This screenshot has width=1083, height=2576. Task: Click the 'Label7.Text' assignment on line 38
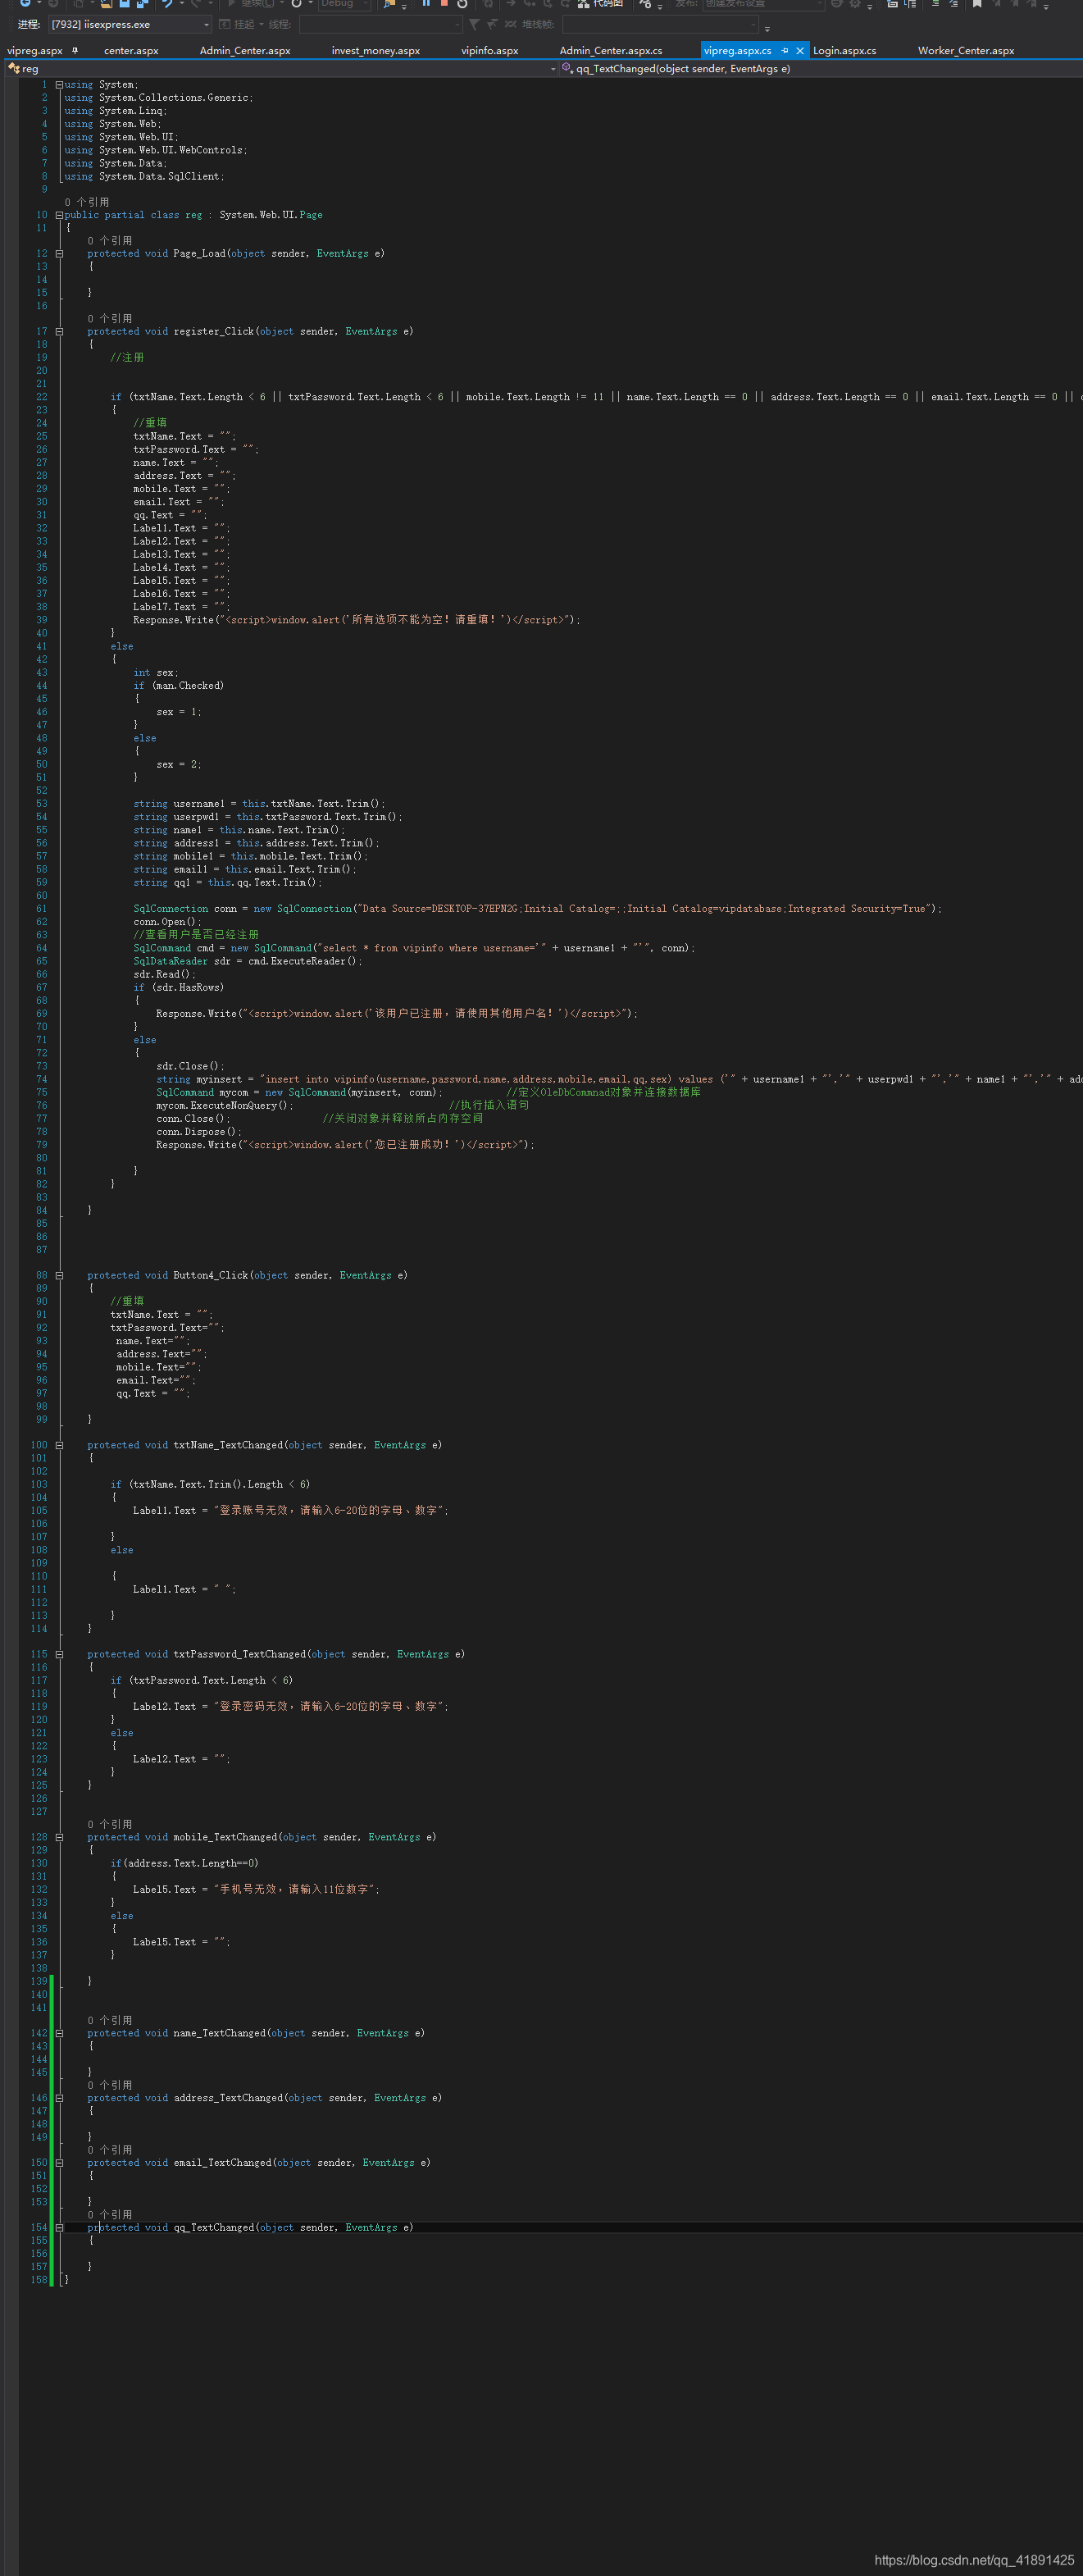click(182, 607)
